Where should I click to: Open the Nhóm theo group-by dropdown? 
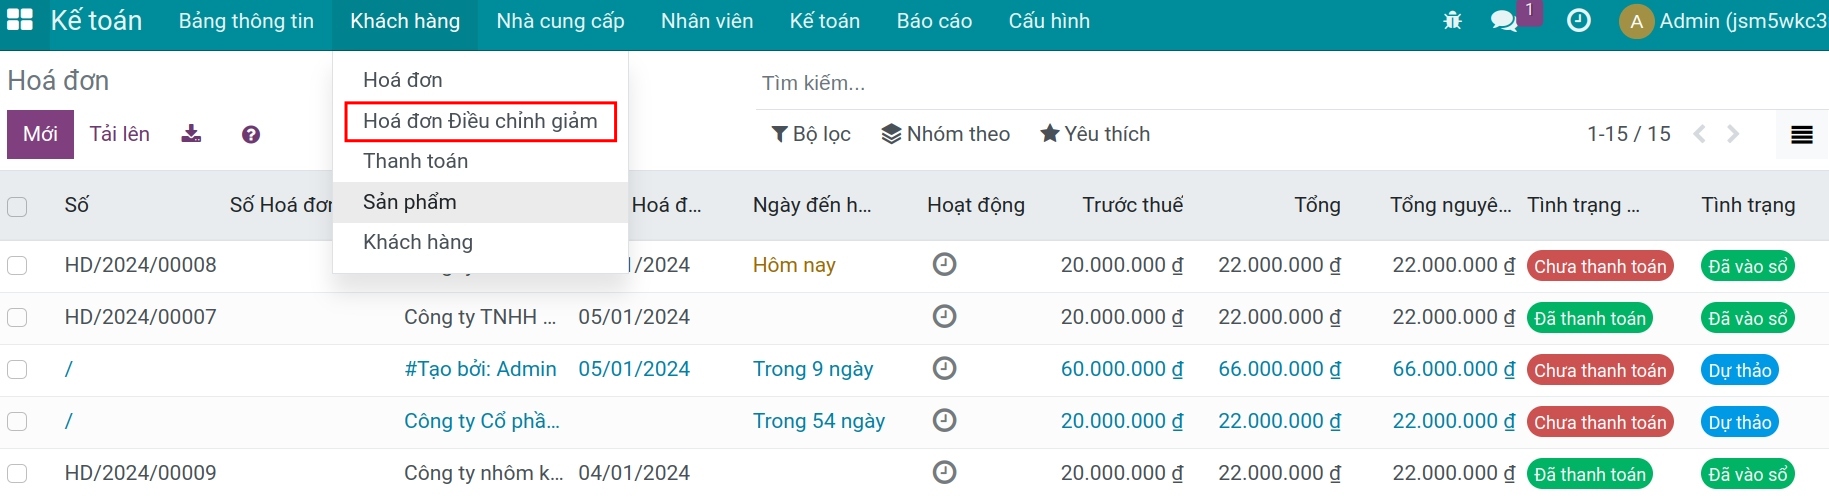pos(945,134)
